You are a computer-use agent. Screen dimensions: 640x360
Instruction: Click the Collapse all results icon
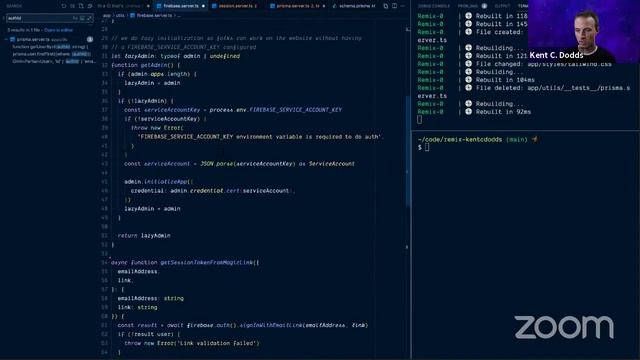[90, 6]
